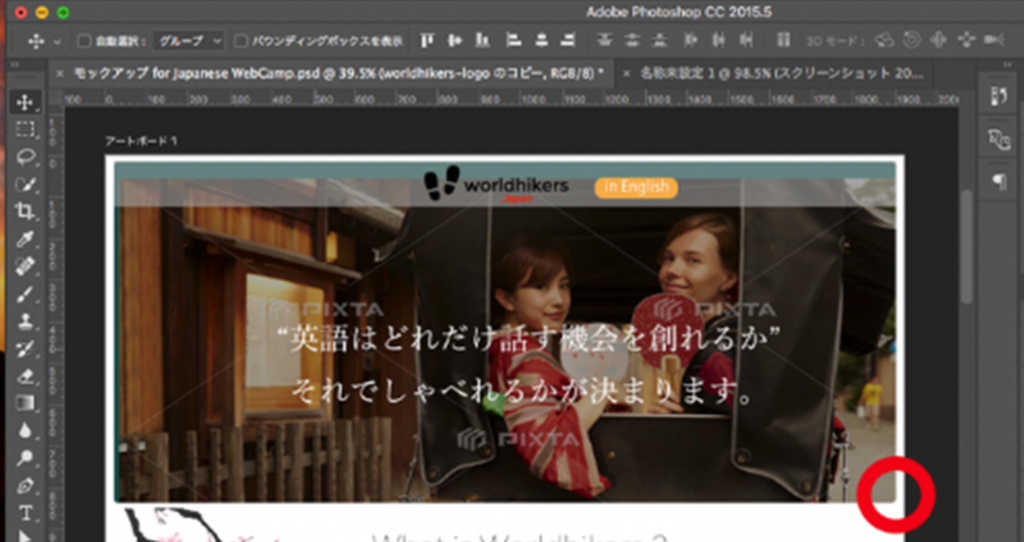Click Align right edges icon

pos(569,40)
